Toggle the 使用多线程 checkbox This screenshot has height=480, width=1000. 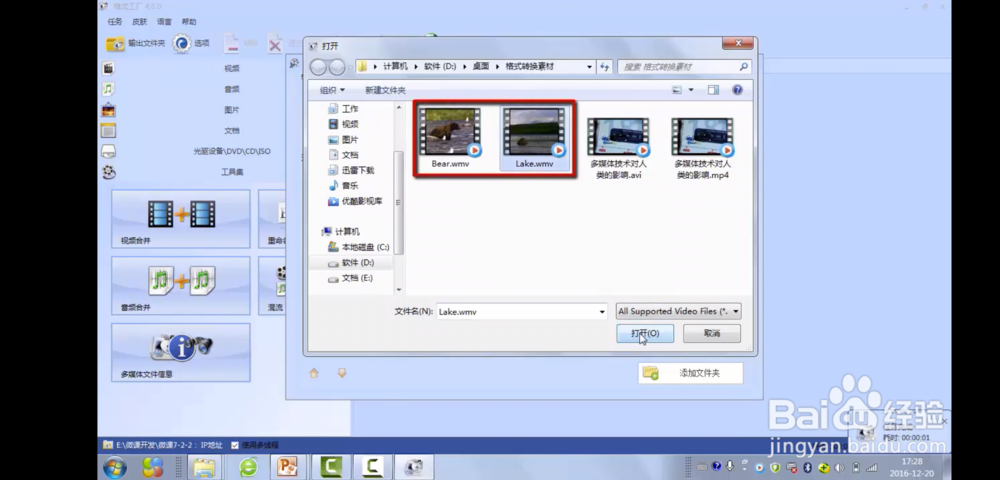235,445
